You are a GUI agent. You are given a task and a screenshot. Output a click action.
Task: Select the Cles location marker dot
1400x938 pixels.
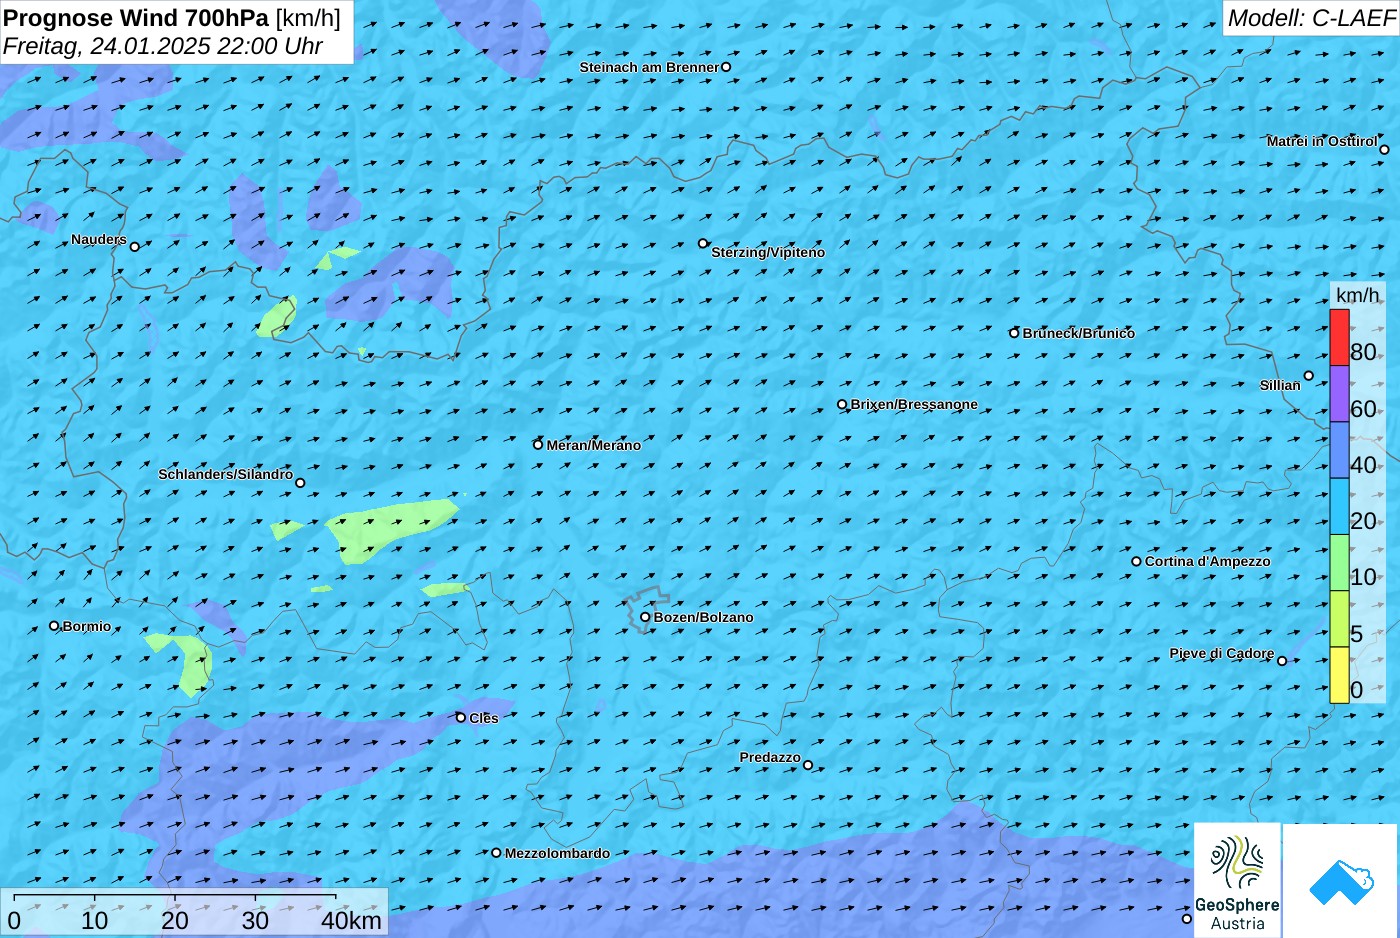pyautogui.click(x=461, y=717)
